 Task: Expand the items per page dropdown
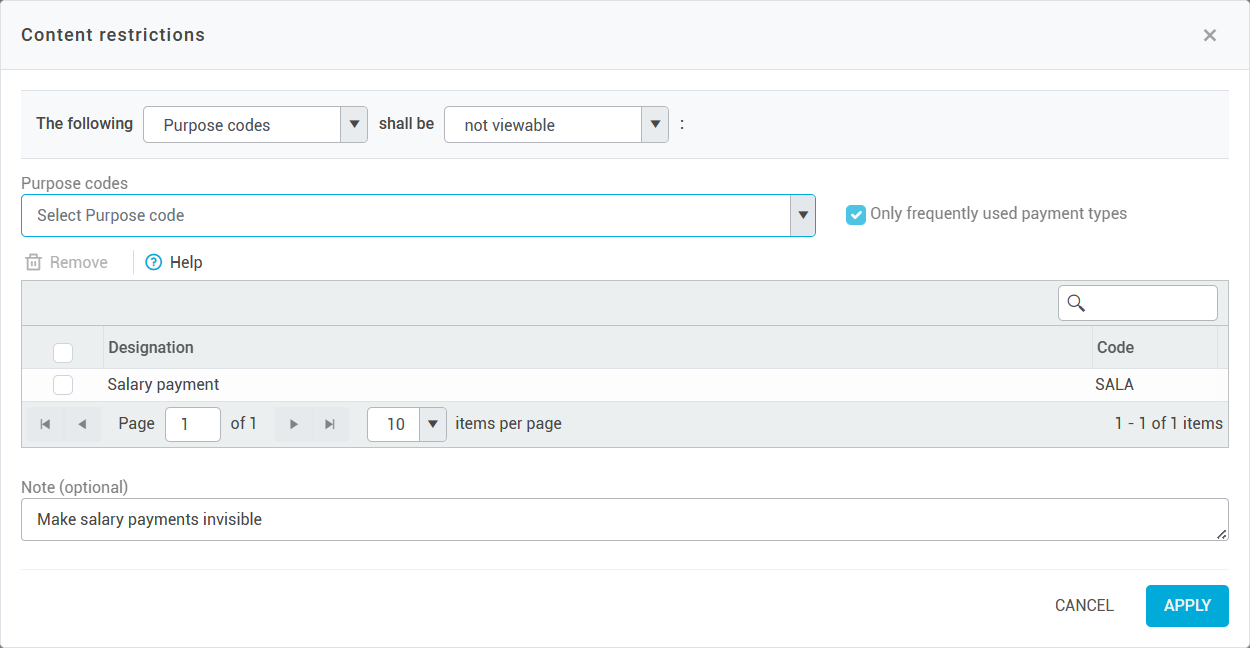point(432,424)
